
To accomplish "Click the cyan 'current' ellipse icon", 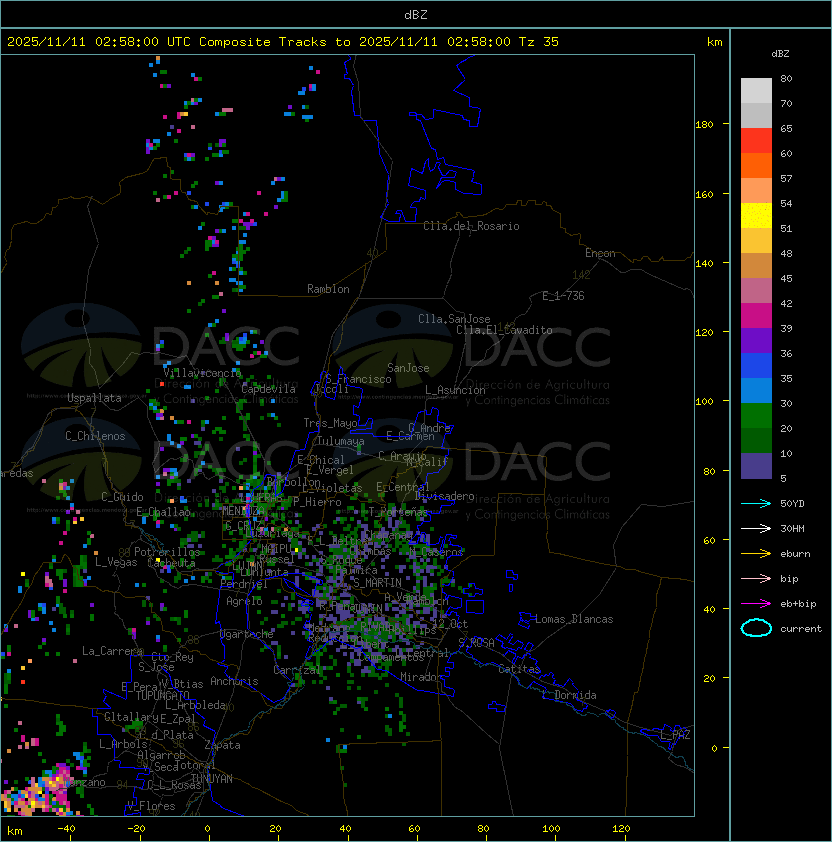I will point(756,628).
